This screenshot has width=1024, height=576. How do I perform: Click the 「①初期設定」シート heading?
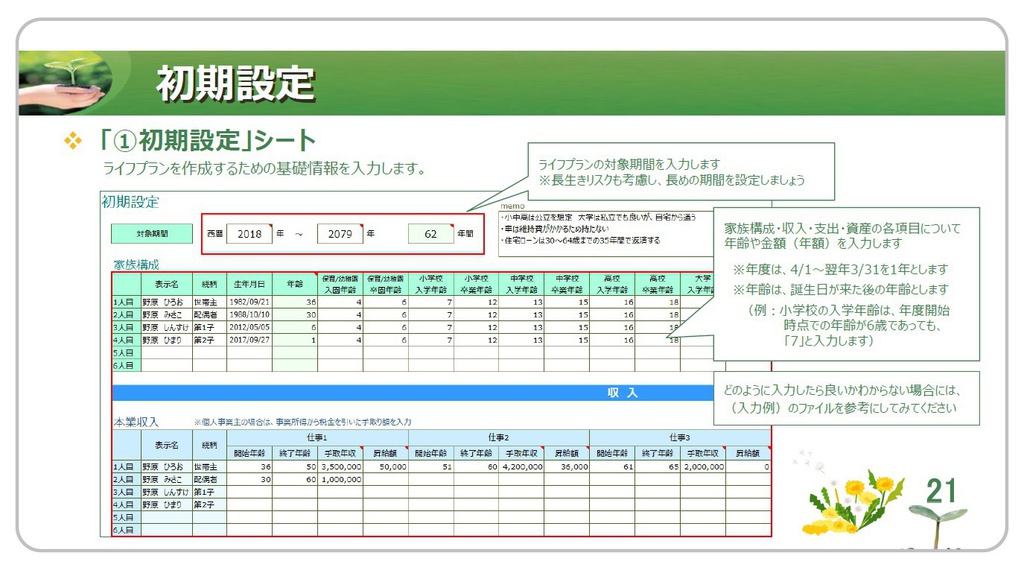[207, 140]
